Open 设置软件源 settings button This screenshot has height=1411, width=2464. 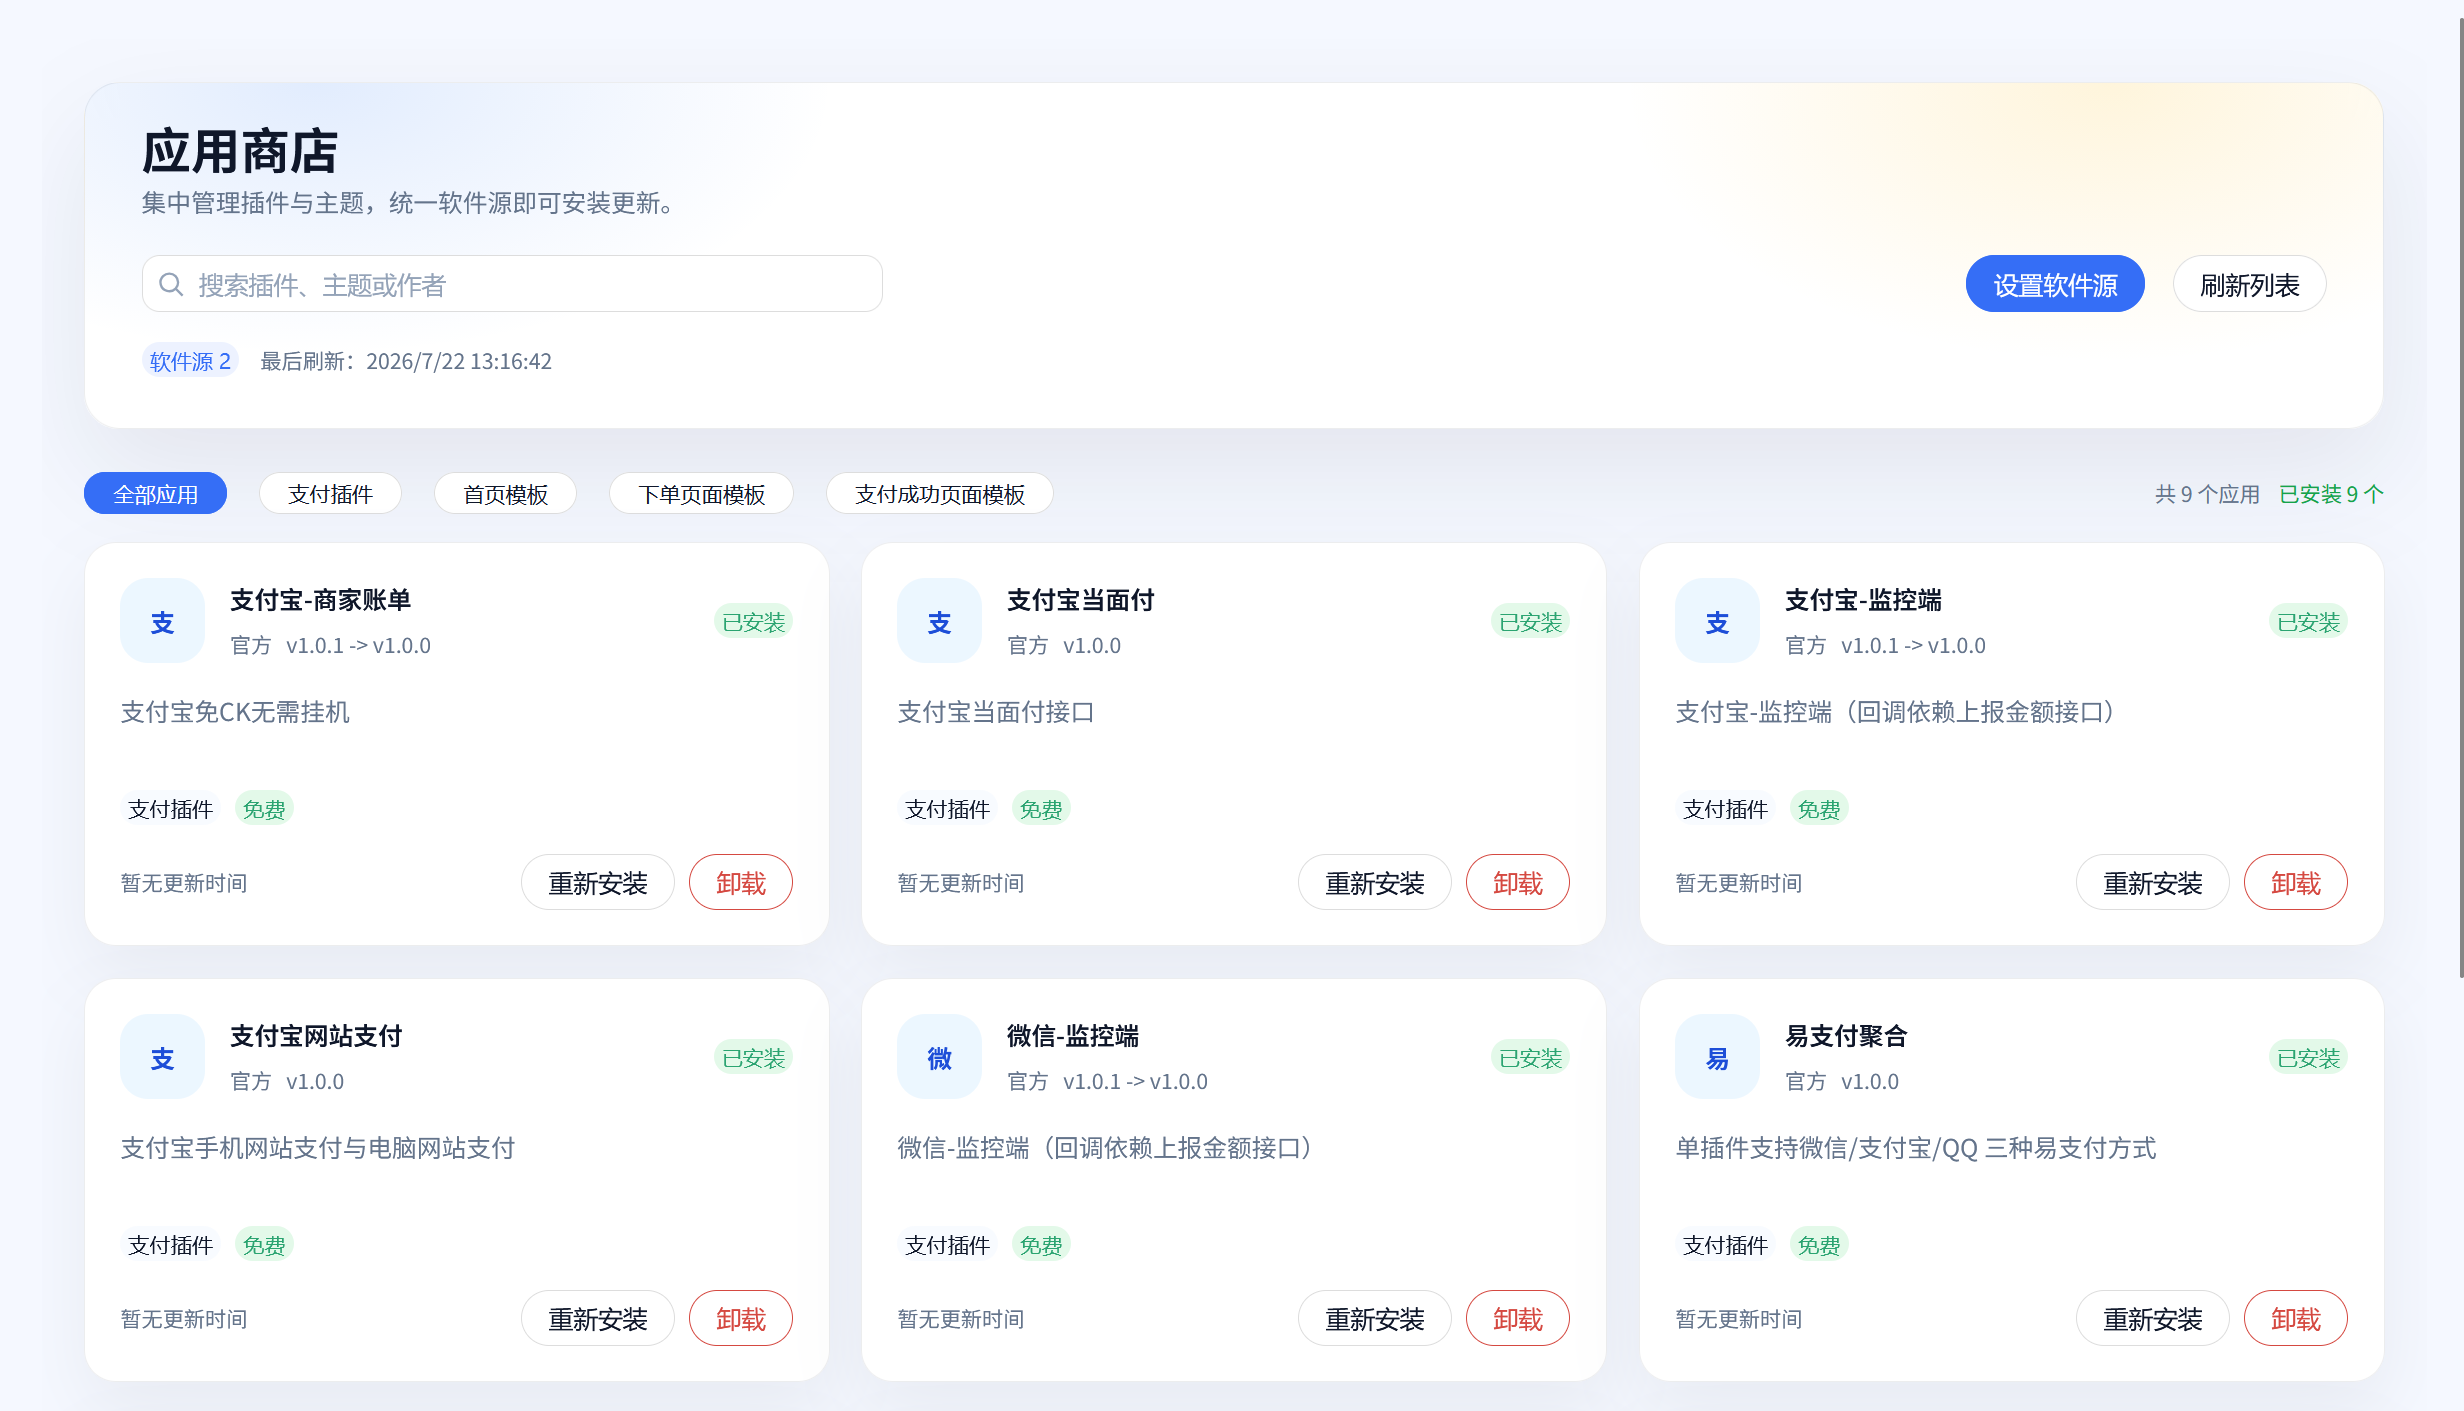pyautogui.click(x=2055, y=284)
